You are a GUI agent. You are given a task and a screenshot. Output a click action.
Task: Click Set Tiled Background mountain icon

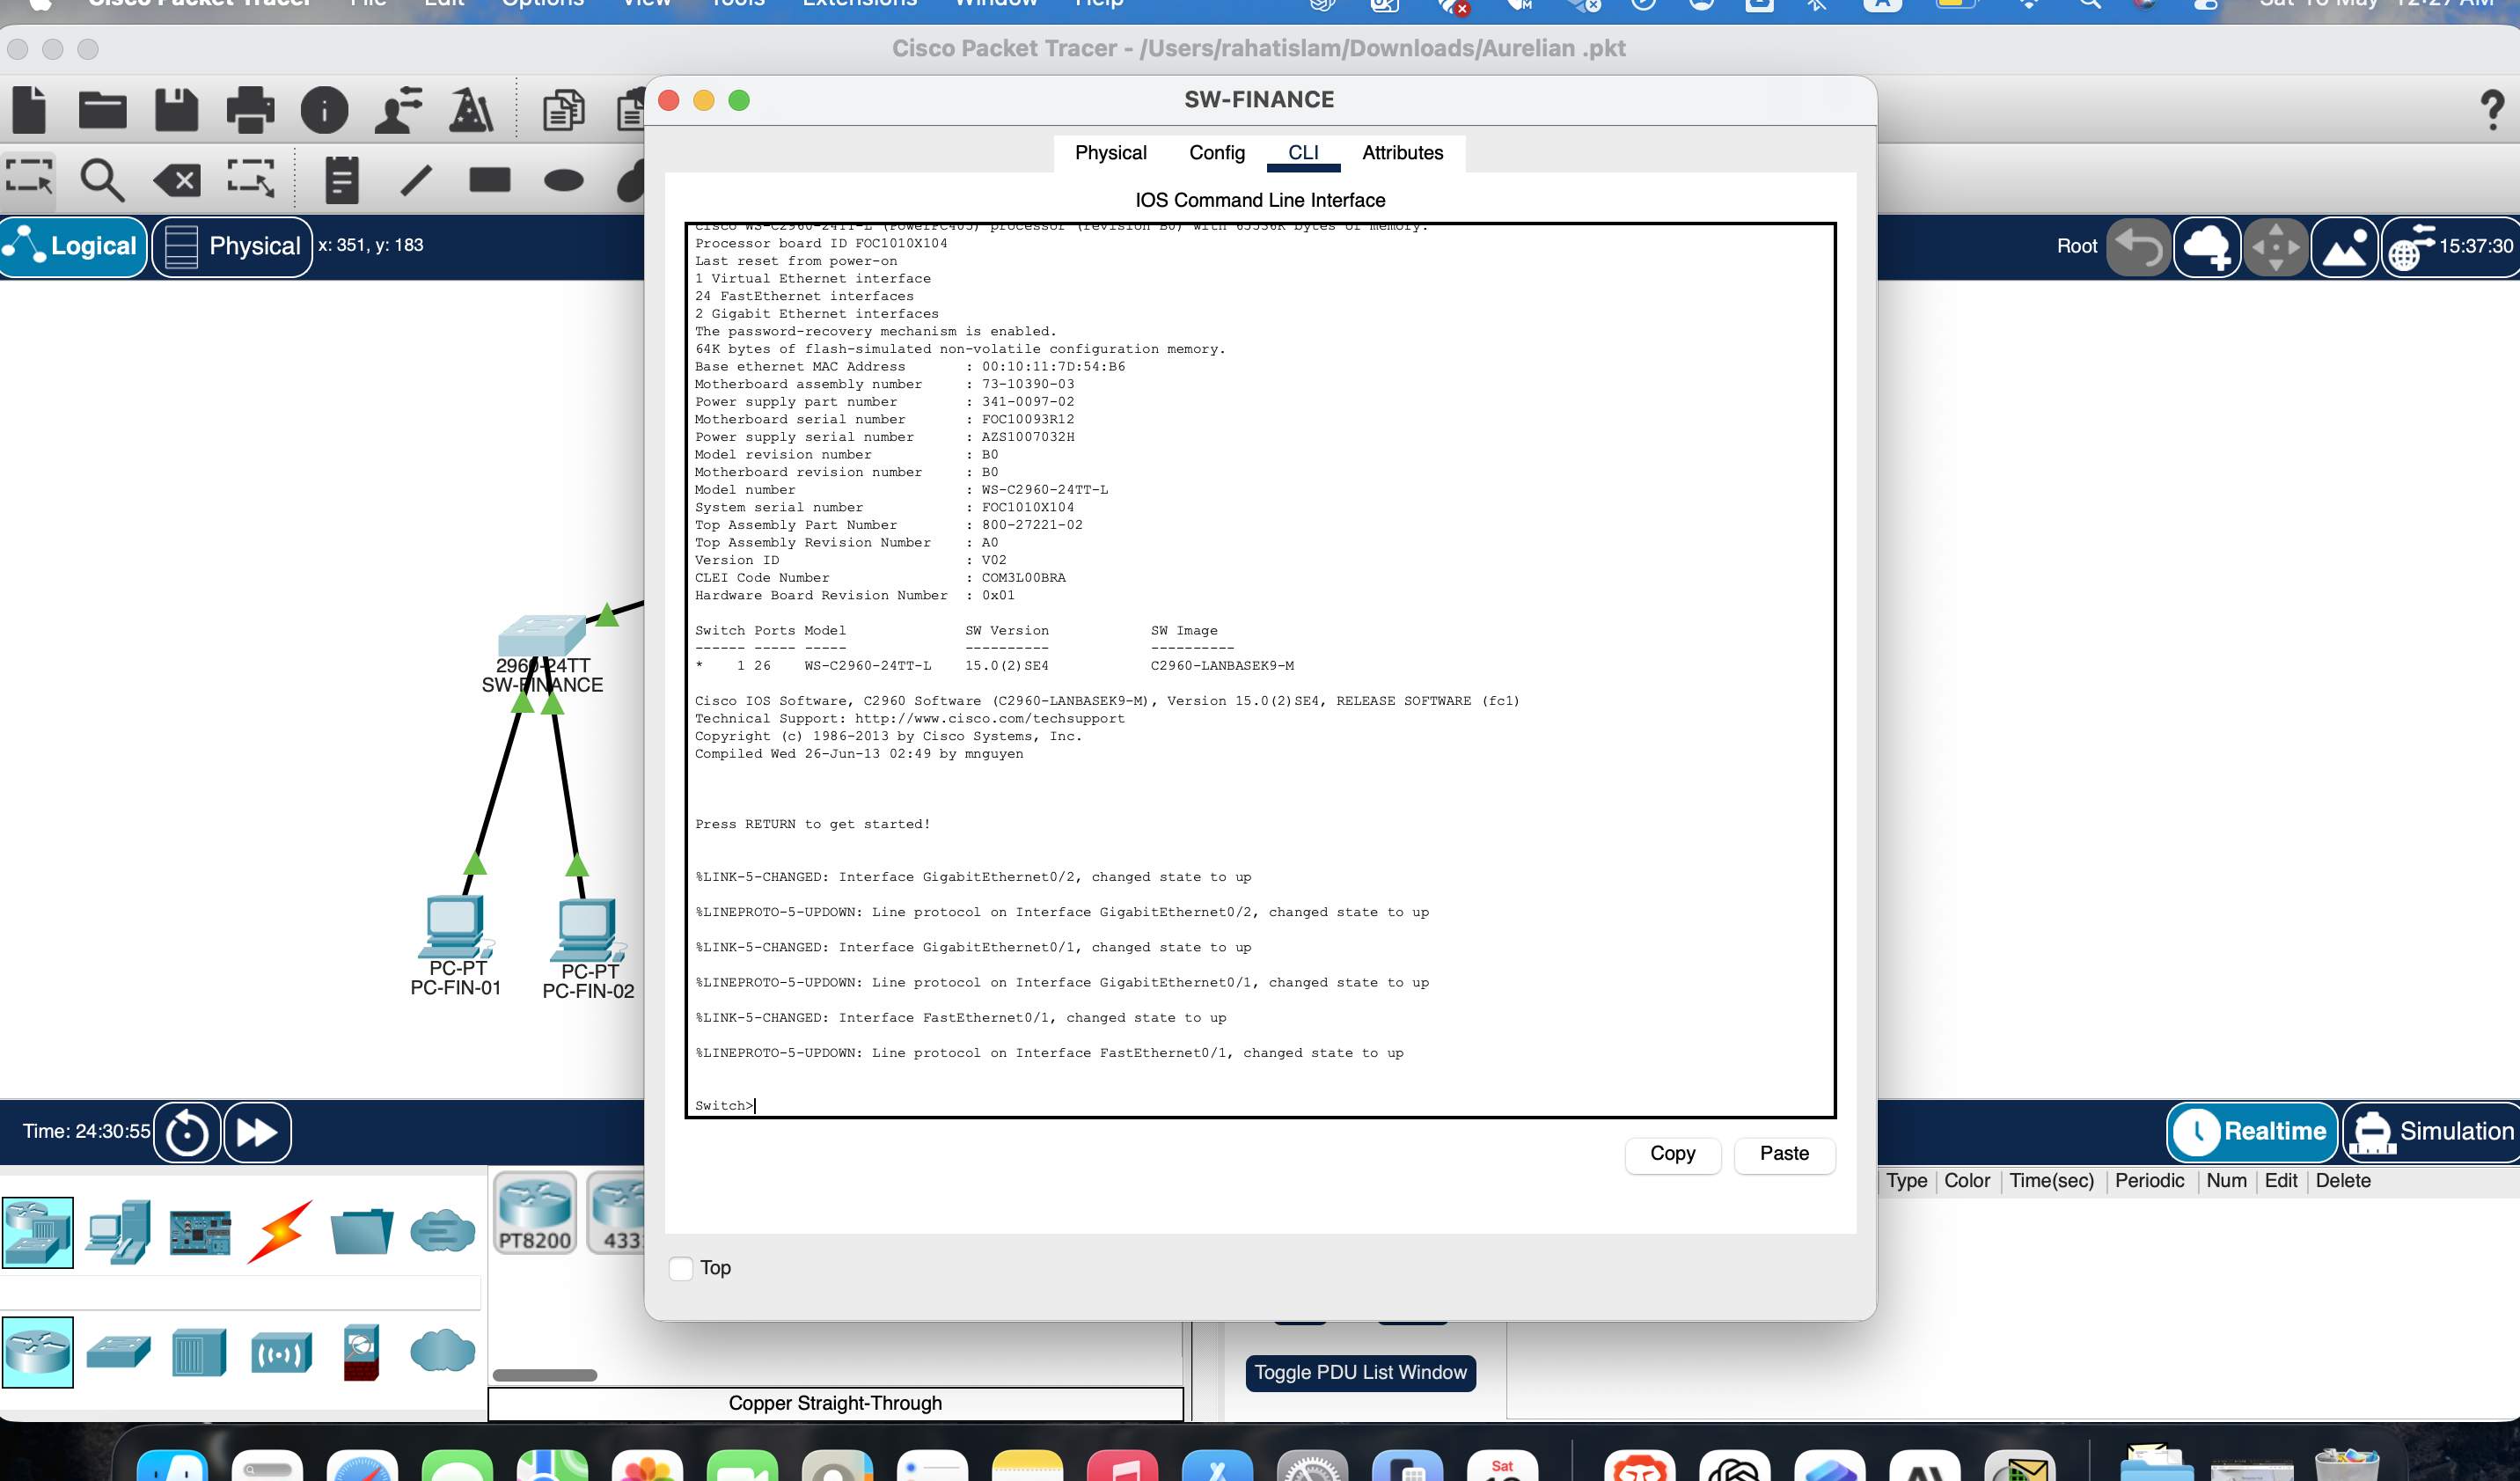(x=2345, y=247)
